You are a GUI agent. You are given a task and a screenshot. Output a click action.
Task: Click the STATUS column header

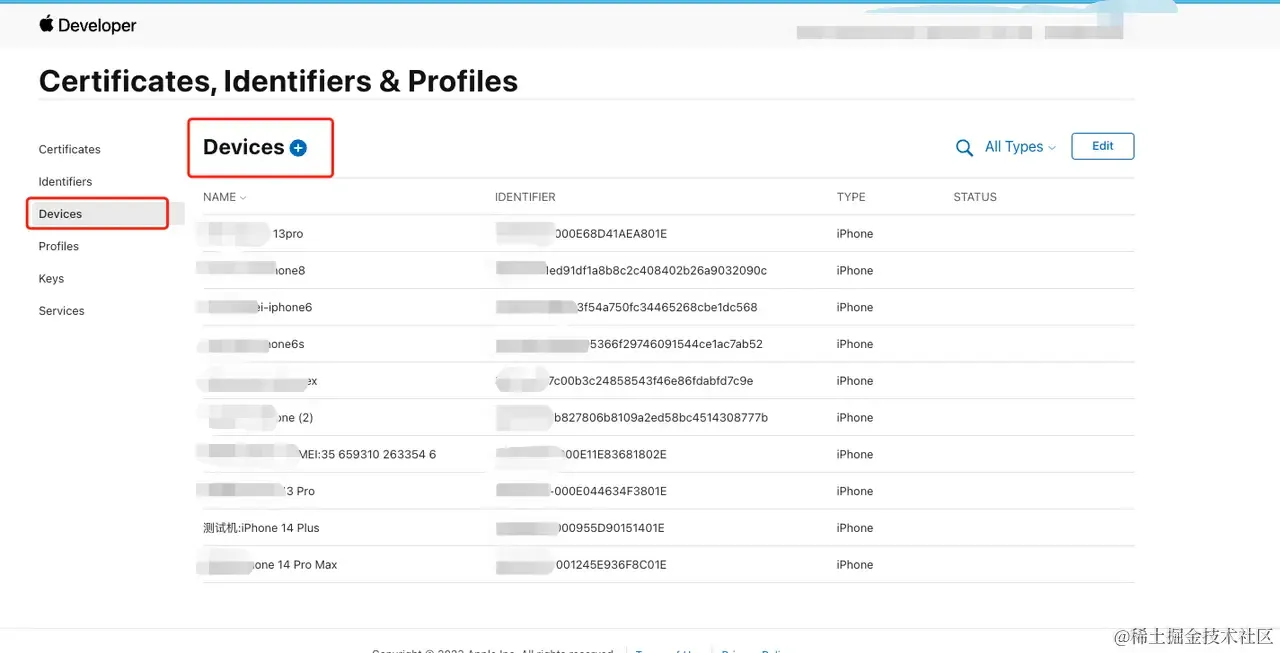(975, 197)
